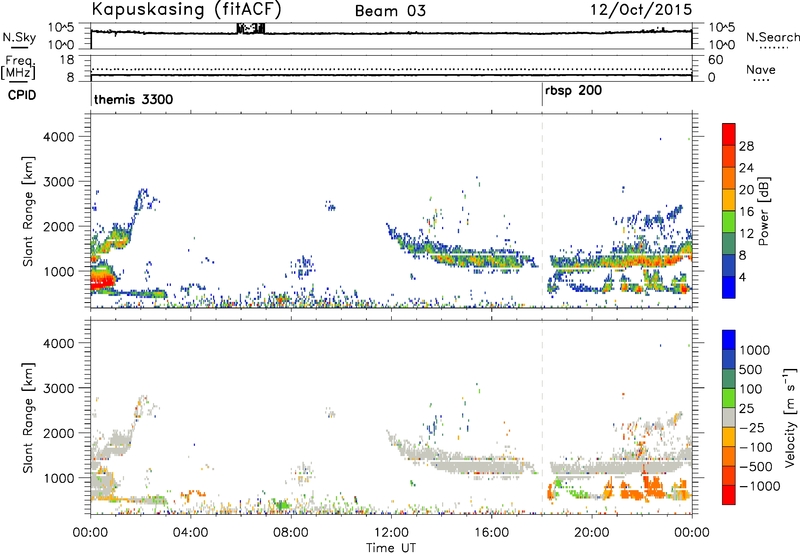800x554 pixels.
Task: Click the 16 label on Power colorbar
Action: [x=746, y=212]
